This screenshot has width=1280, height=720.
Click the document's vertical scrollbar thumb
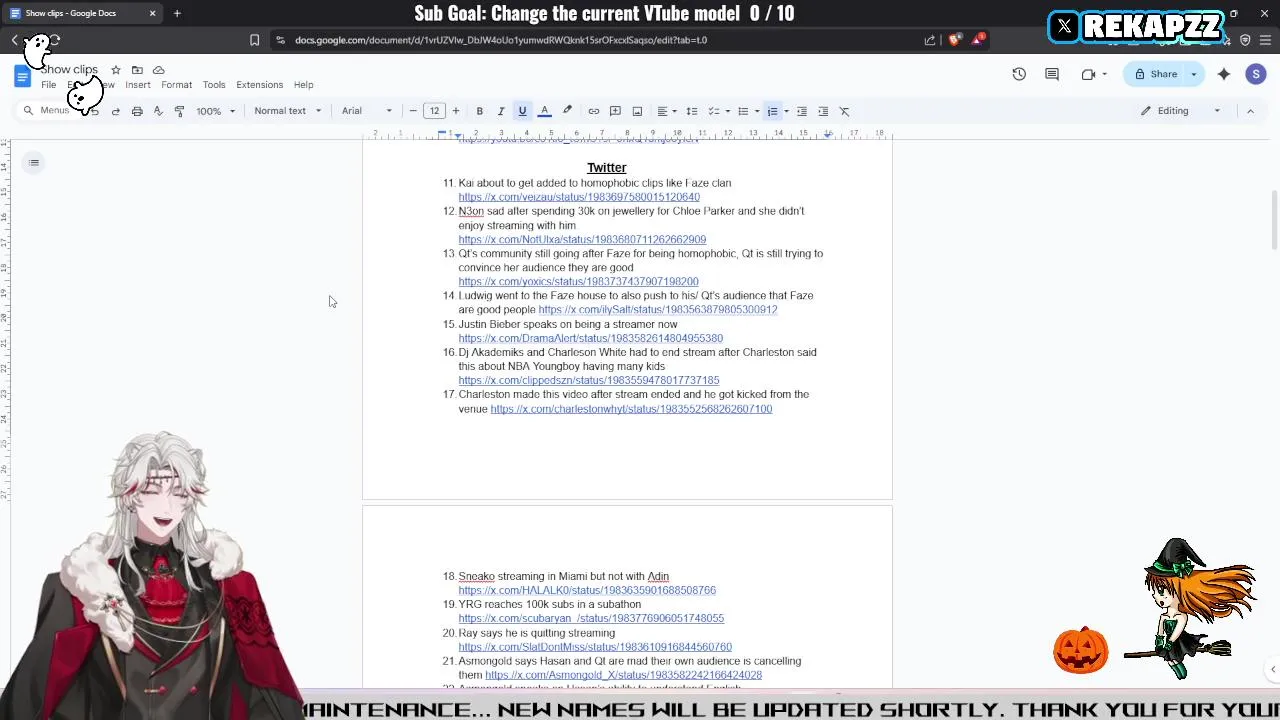point(1273,220)
